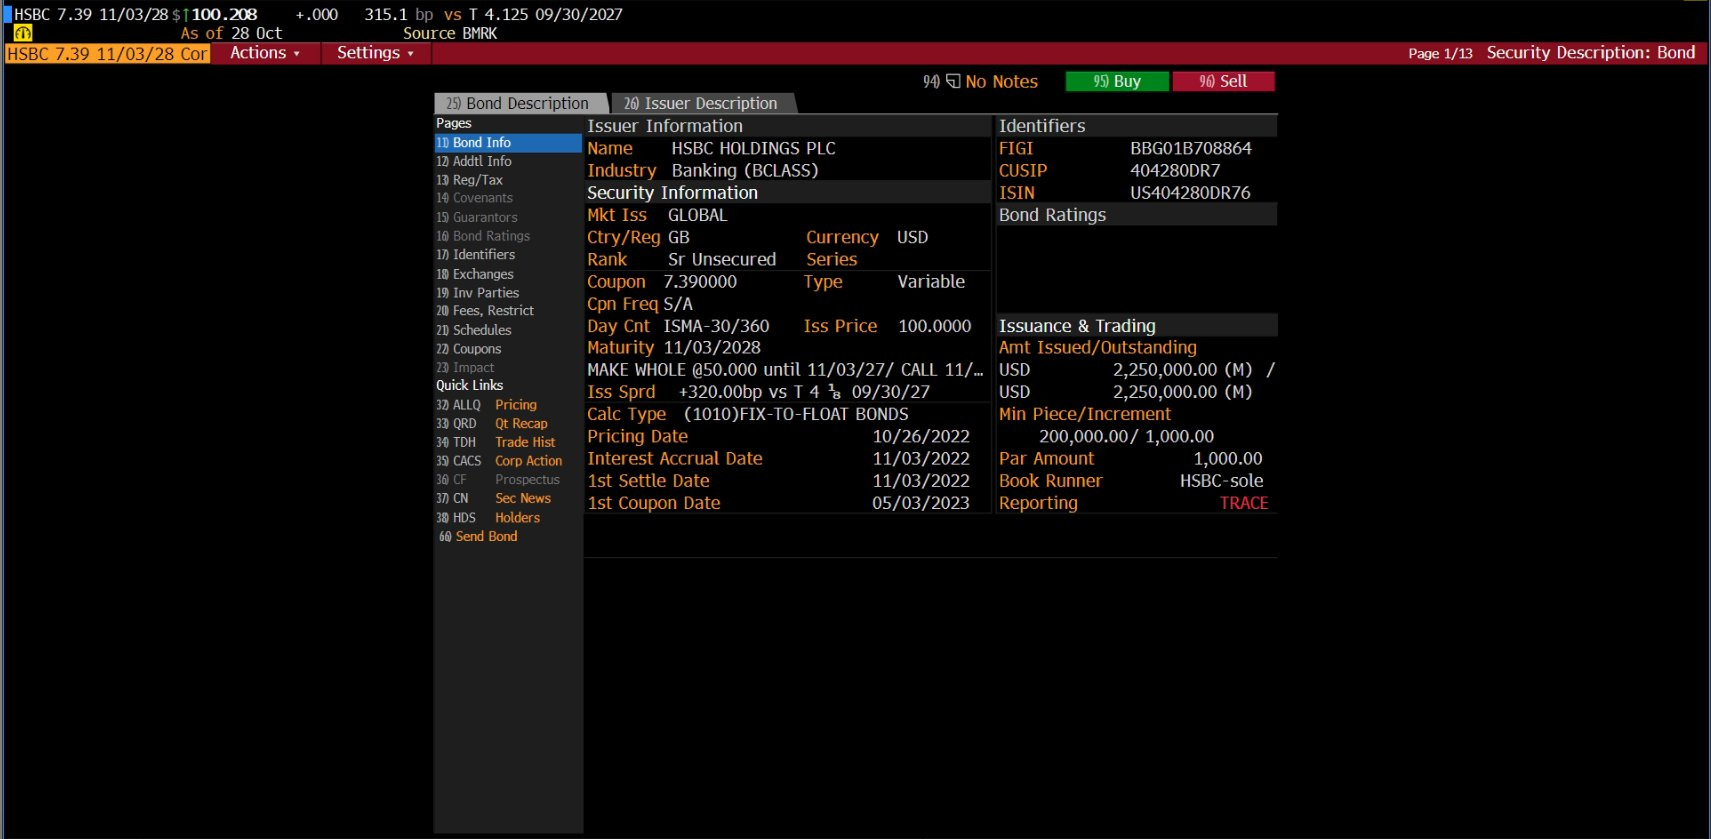Image resolution: width=1711 pixels, height=839 pixels.
Task: Switch to the Issuer Description tab
Action: [x=702, y=103]
